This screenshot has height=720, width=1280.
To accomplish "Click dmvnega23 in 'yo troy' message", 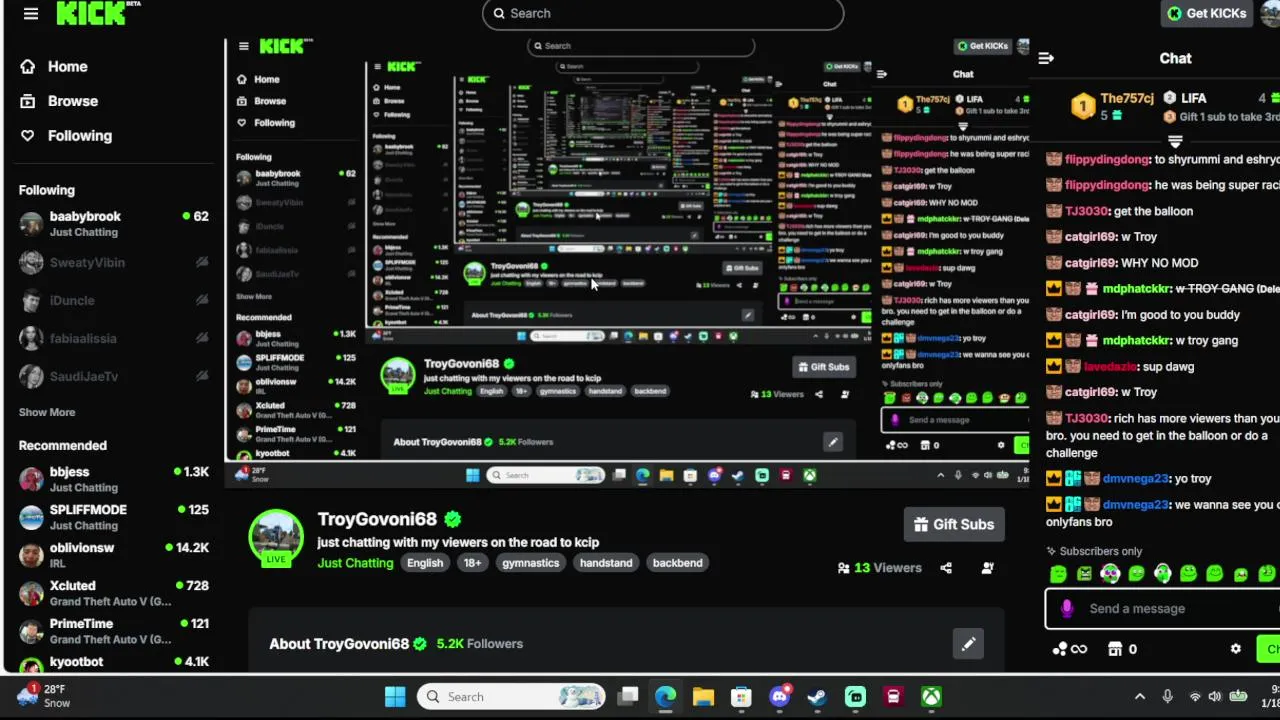I will coord(1135,479).
